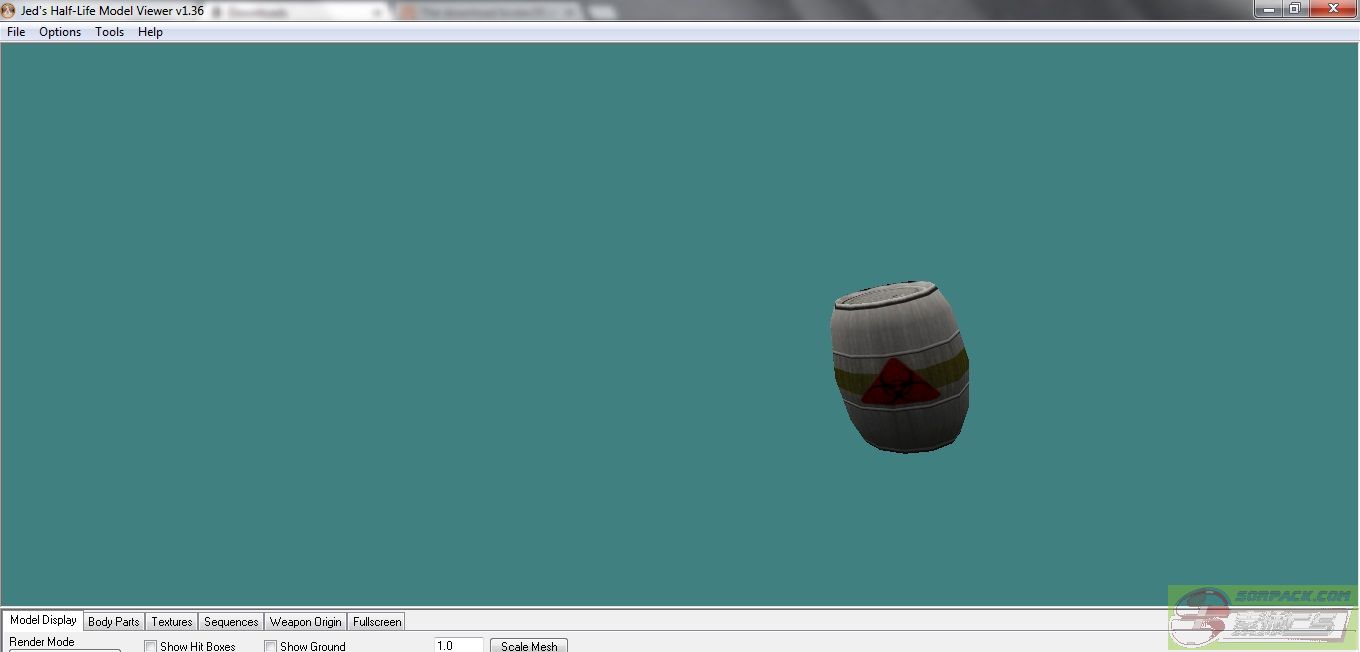Enable the Show Hit Boxes checkbox
This screenshot has width=1360, height=652.
tap(151, 647)
